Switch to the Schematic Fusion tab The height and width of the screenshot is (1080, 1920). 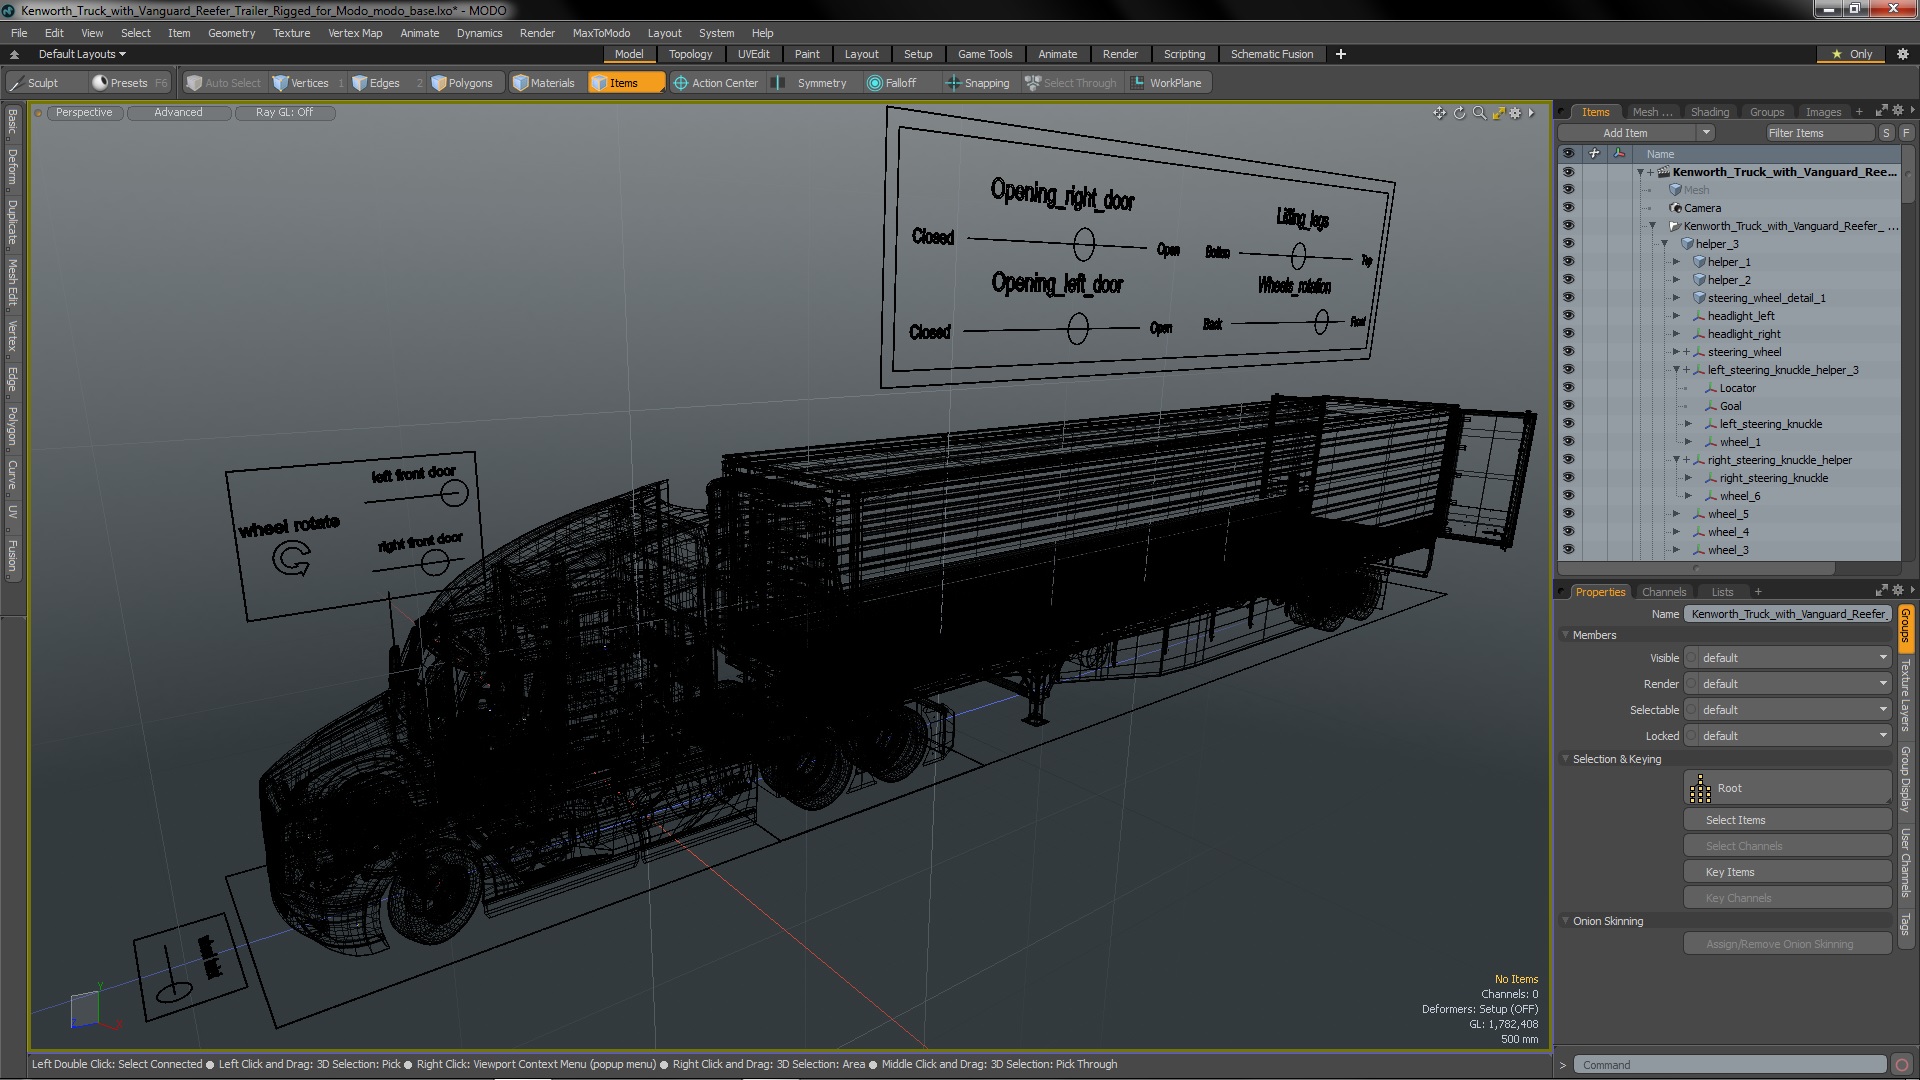pos(1272,54)
